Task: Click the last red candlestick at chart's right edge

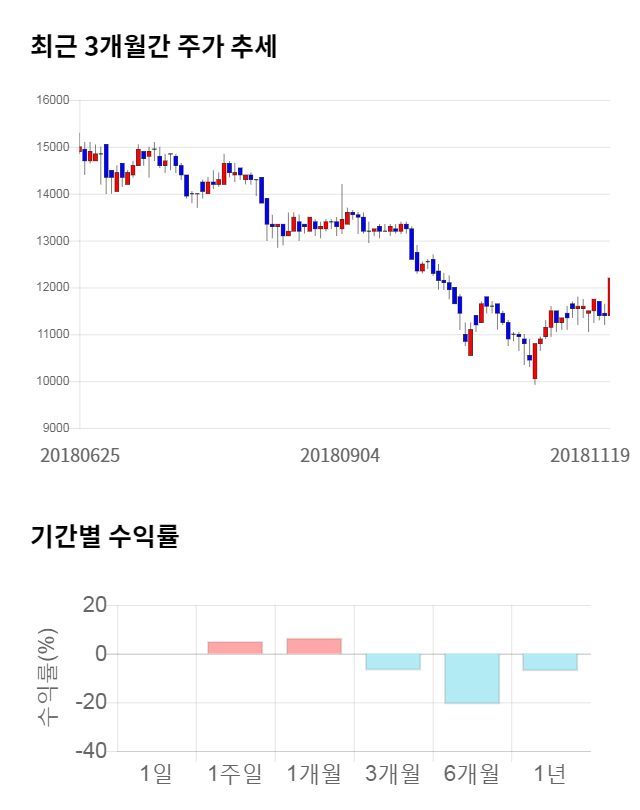Action: click(x=608, y=296)
